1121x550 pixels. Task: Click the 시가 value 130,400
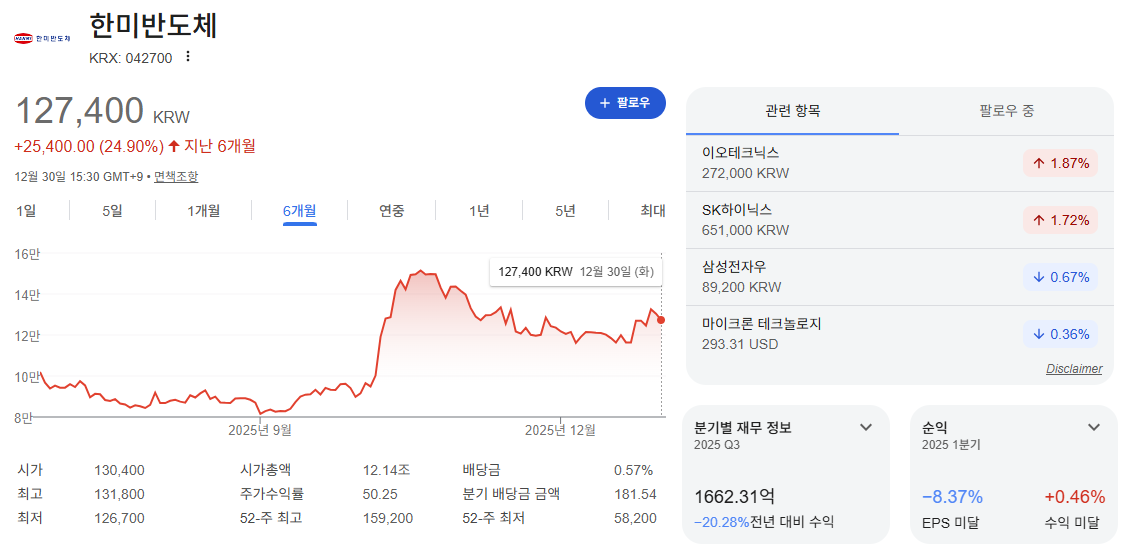coord(119,471)
